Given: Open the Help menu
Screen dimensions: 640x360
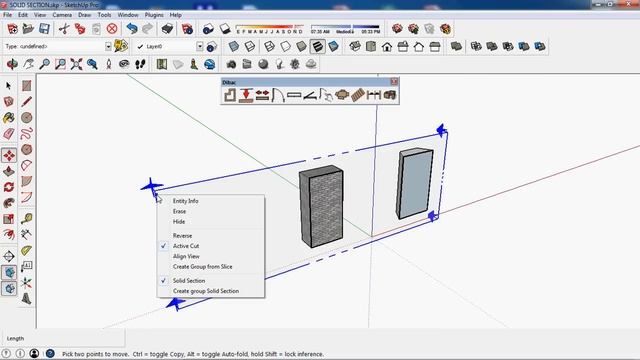Looking at the screenshot, I should click(176, 15).
